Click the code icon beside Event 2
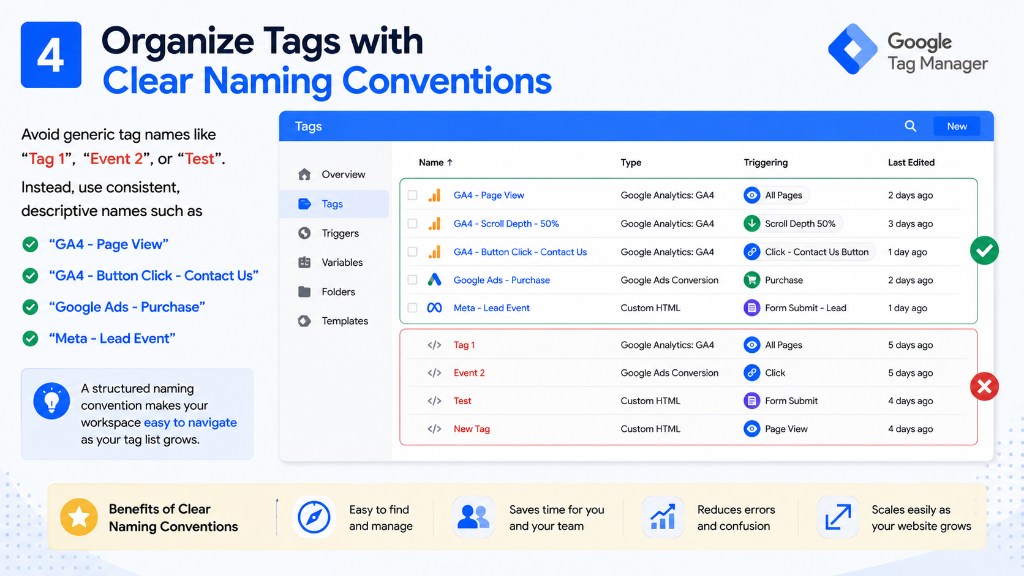This screenshot has width=1024, height=576. coord(434,373)
